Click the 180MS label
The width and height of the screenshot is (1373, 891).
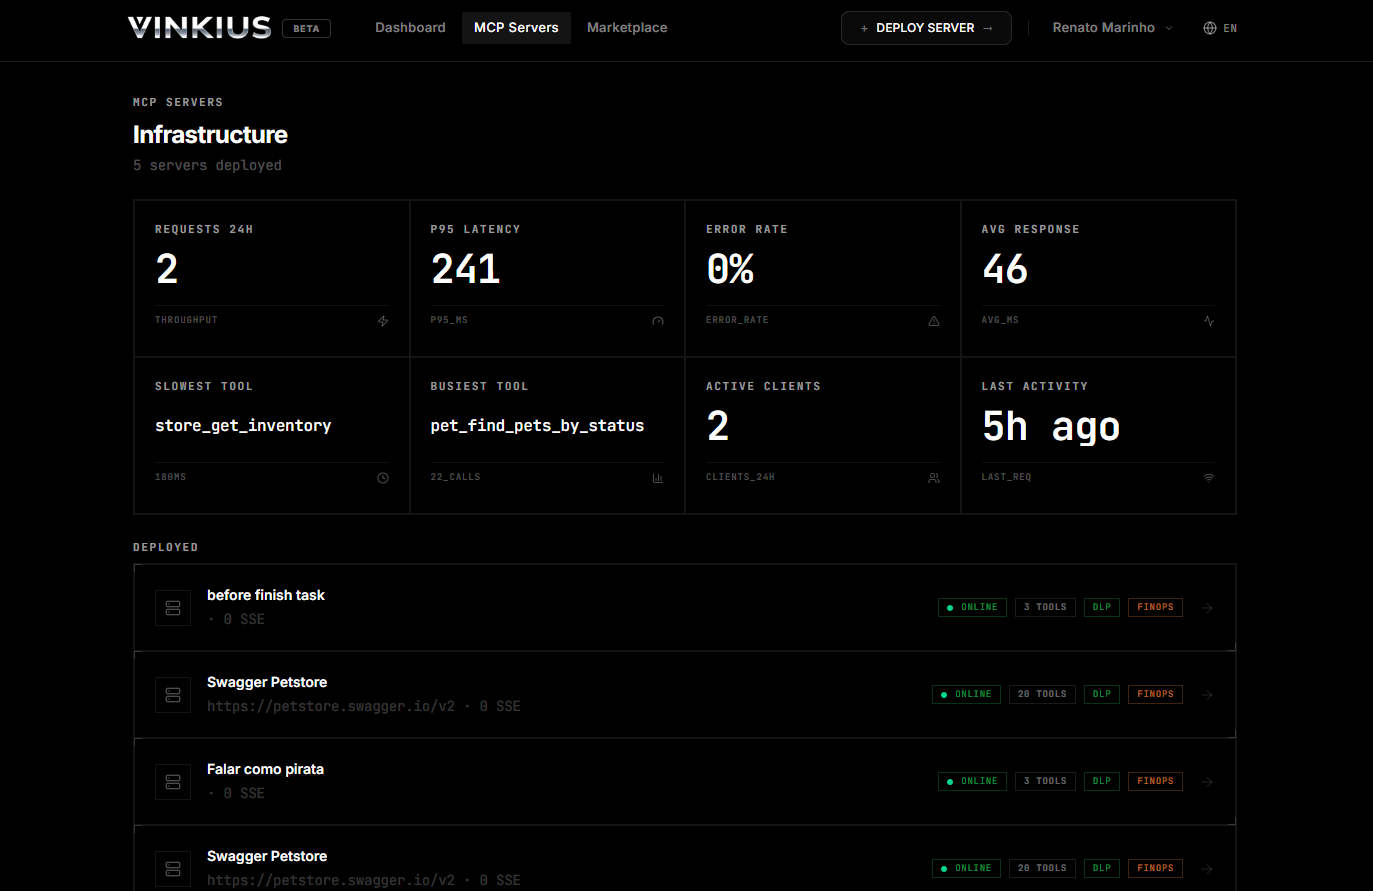tap(170, 478)
